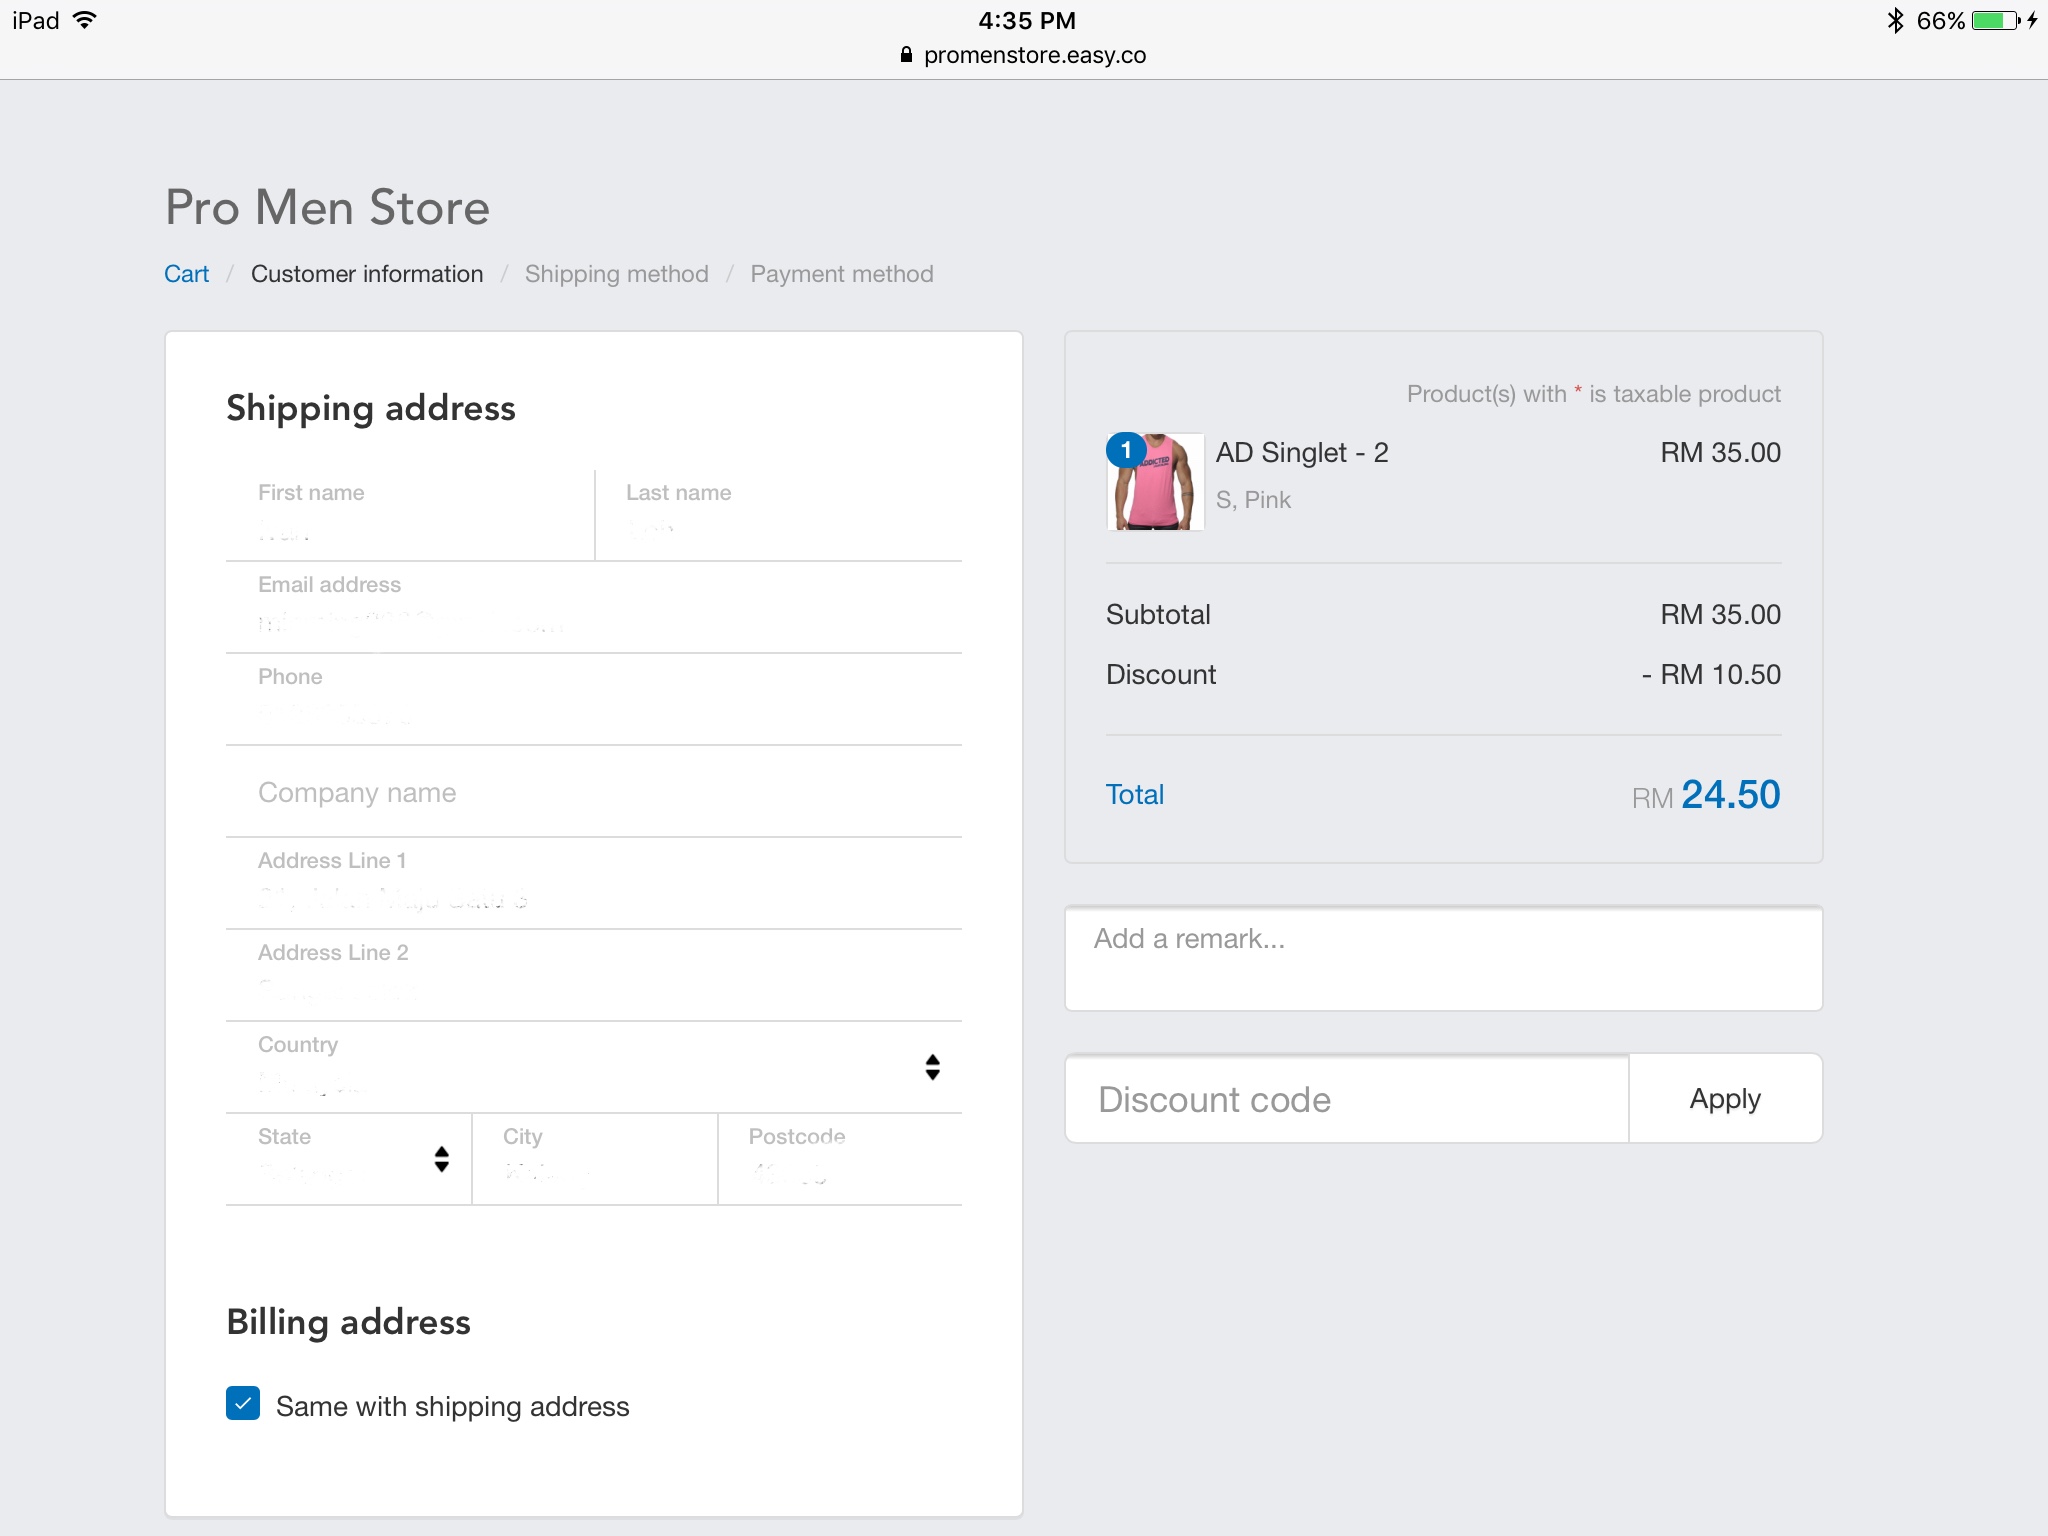2048x1536 pixels.
Task: Tap the promenstore.easy.co address bar
Action: point(1034,55)
